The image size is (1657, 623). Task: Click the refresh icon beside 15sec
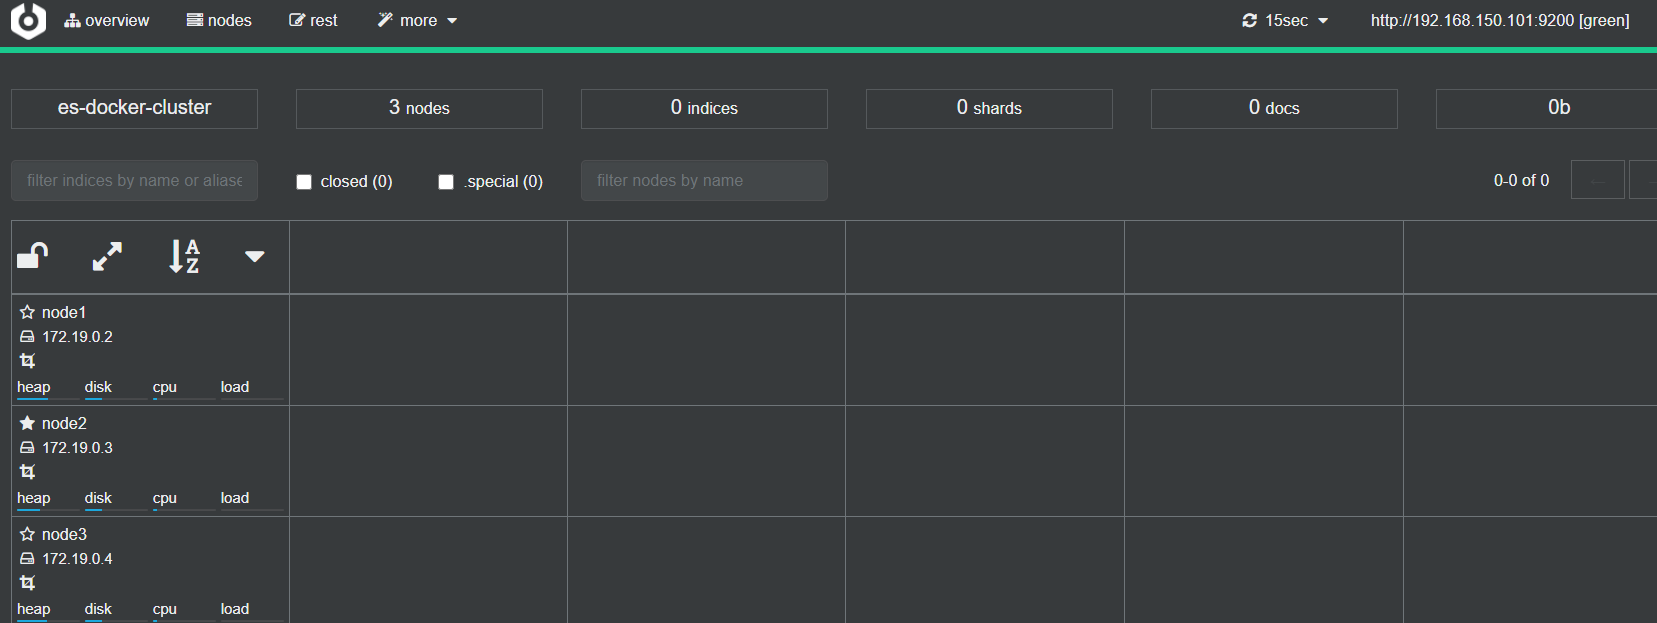point(1249,20)
